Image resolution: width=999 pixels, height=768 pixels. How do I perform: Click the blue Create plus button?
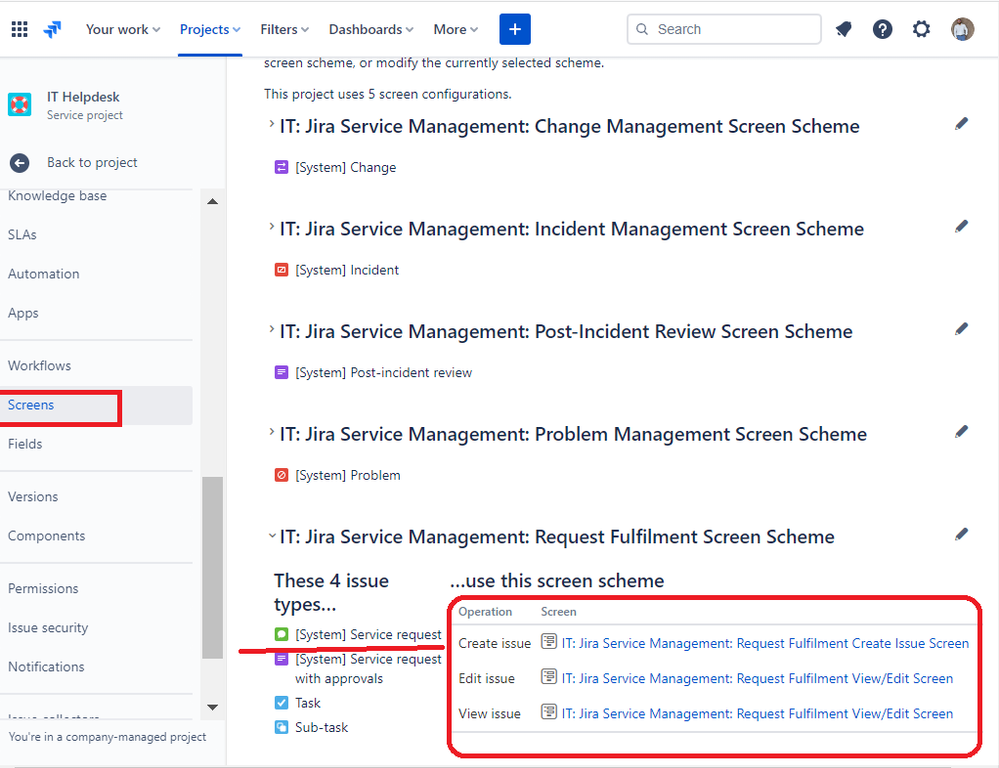point(515,29)
